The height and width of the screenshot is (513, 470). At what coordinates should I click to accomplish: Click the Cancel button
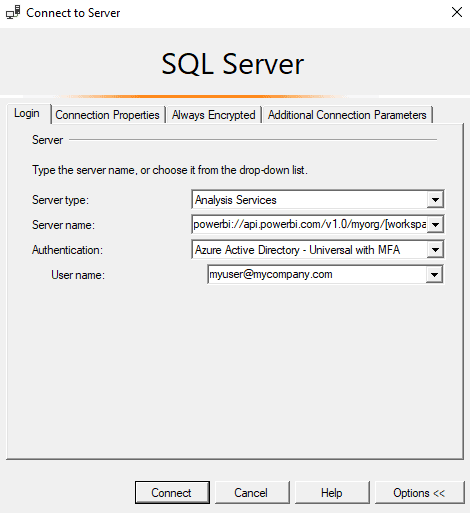pyautogui.click(x=252, y=492)
